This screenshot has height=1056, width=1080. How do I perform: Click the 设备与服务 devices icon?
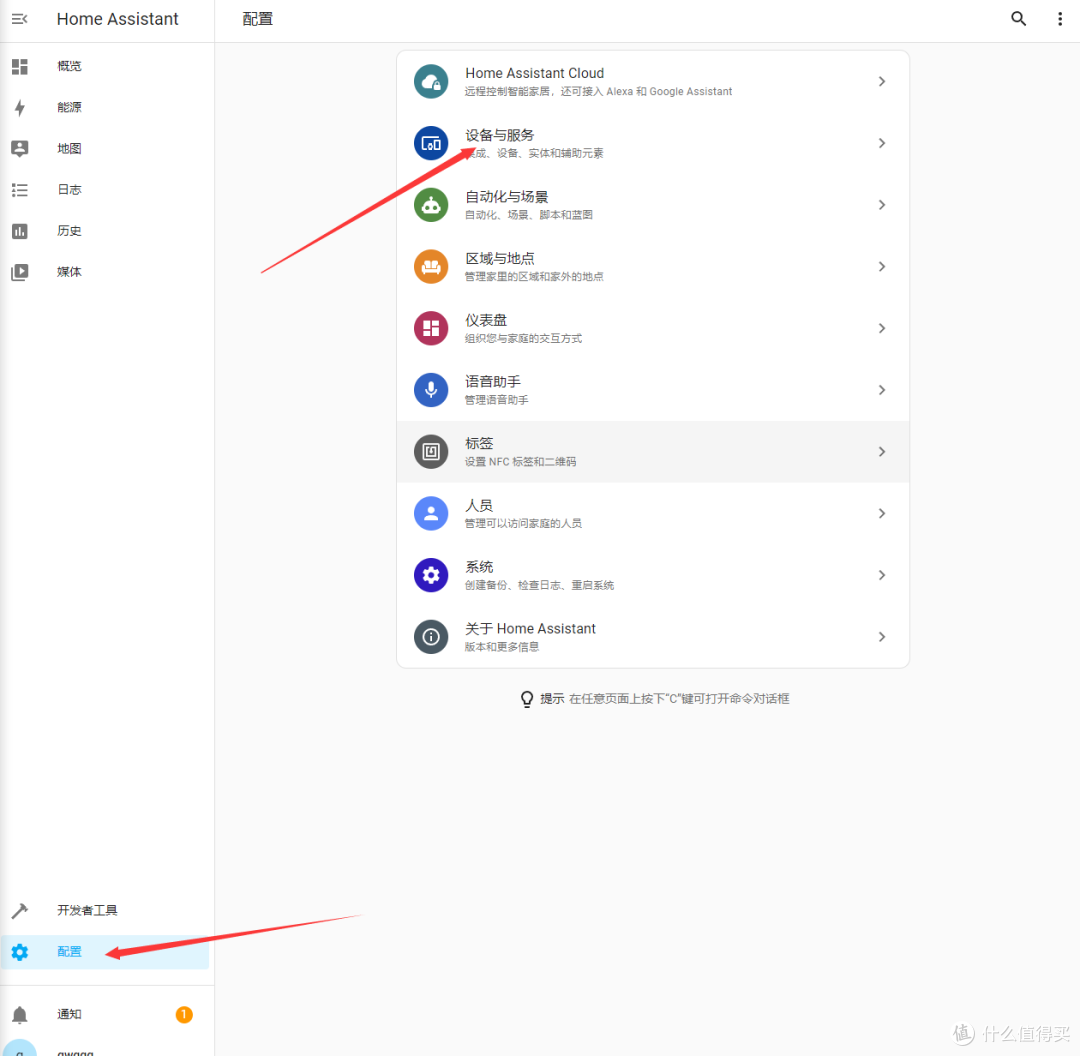[431, 143]
